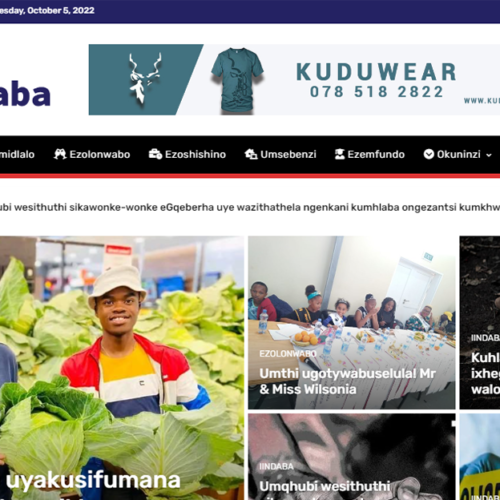Open the Ezoshishino menu item
The height and width of the screenshot is (500, 500).
(x=195, y=154)
